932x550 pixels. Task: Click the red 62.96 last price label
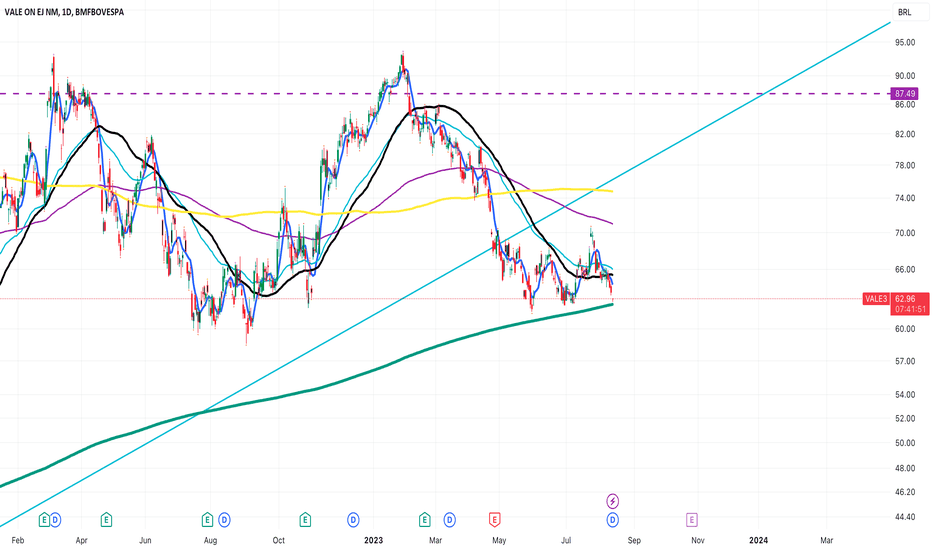(905, 299)
